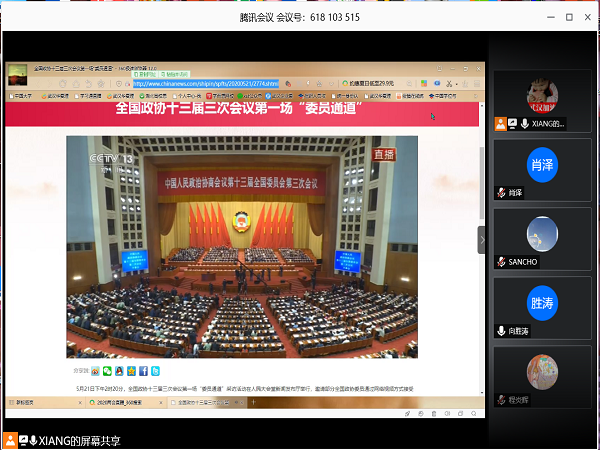Image resolution: width=600 pixels, height=450 pixels.
Task: Switch to the 新标签页 tab
Action: tap(45, 403)
